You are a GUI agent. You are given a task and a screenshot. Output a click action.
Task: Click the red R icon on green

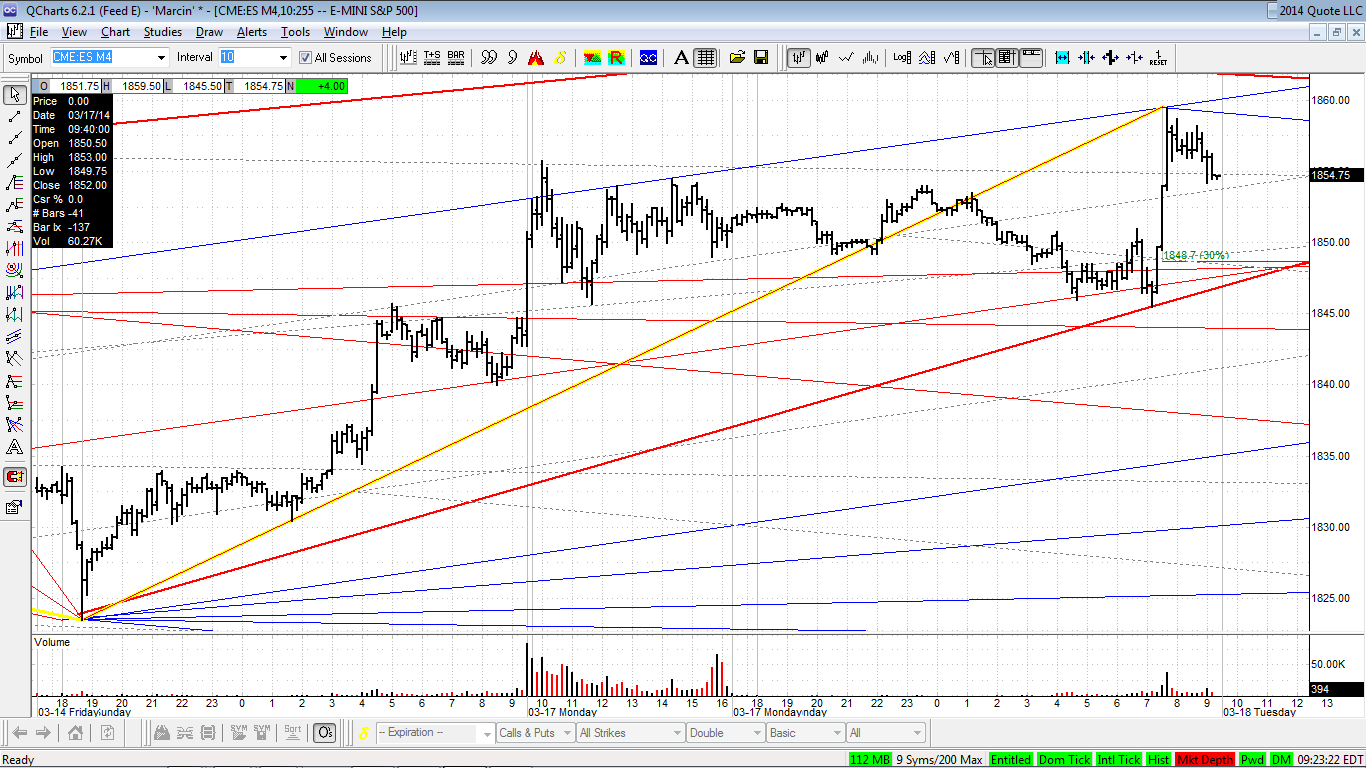coord(617,57)
